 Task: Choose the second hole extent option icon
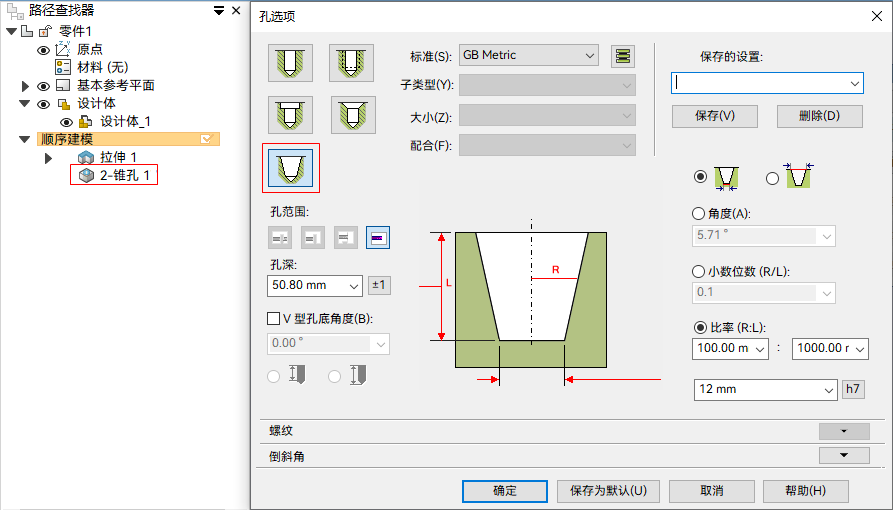pyautogui.click(x=313, y=238)
